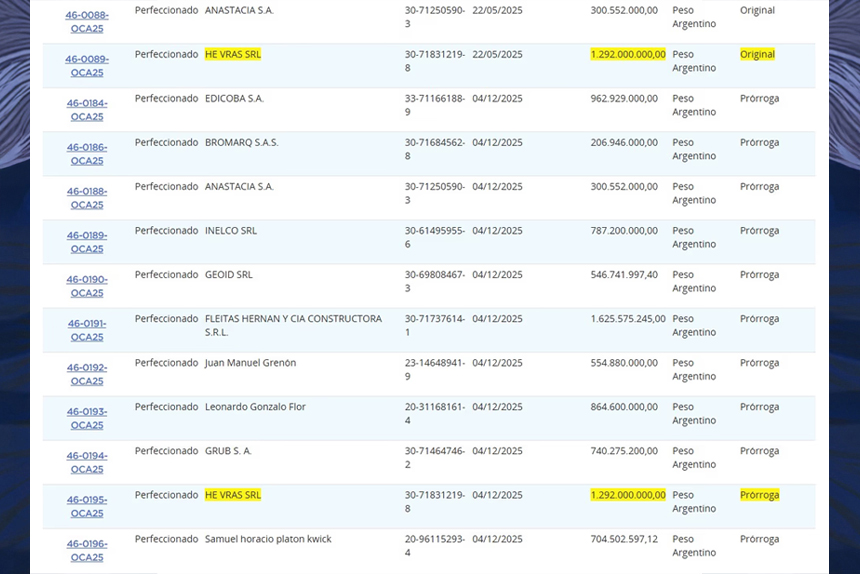860x574 pixels.
Task: Click amount 1.625.575.245,00
Action: (628, 319)
